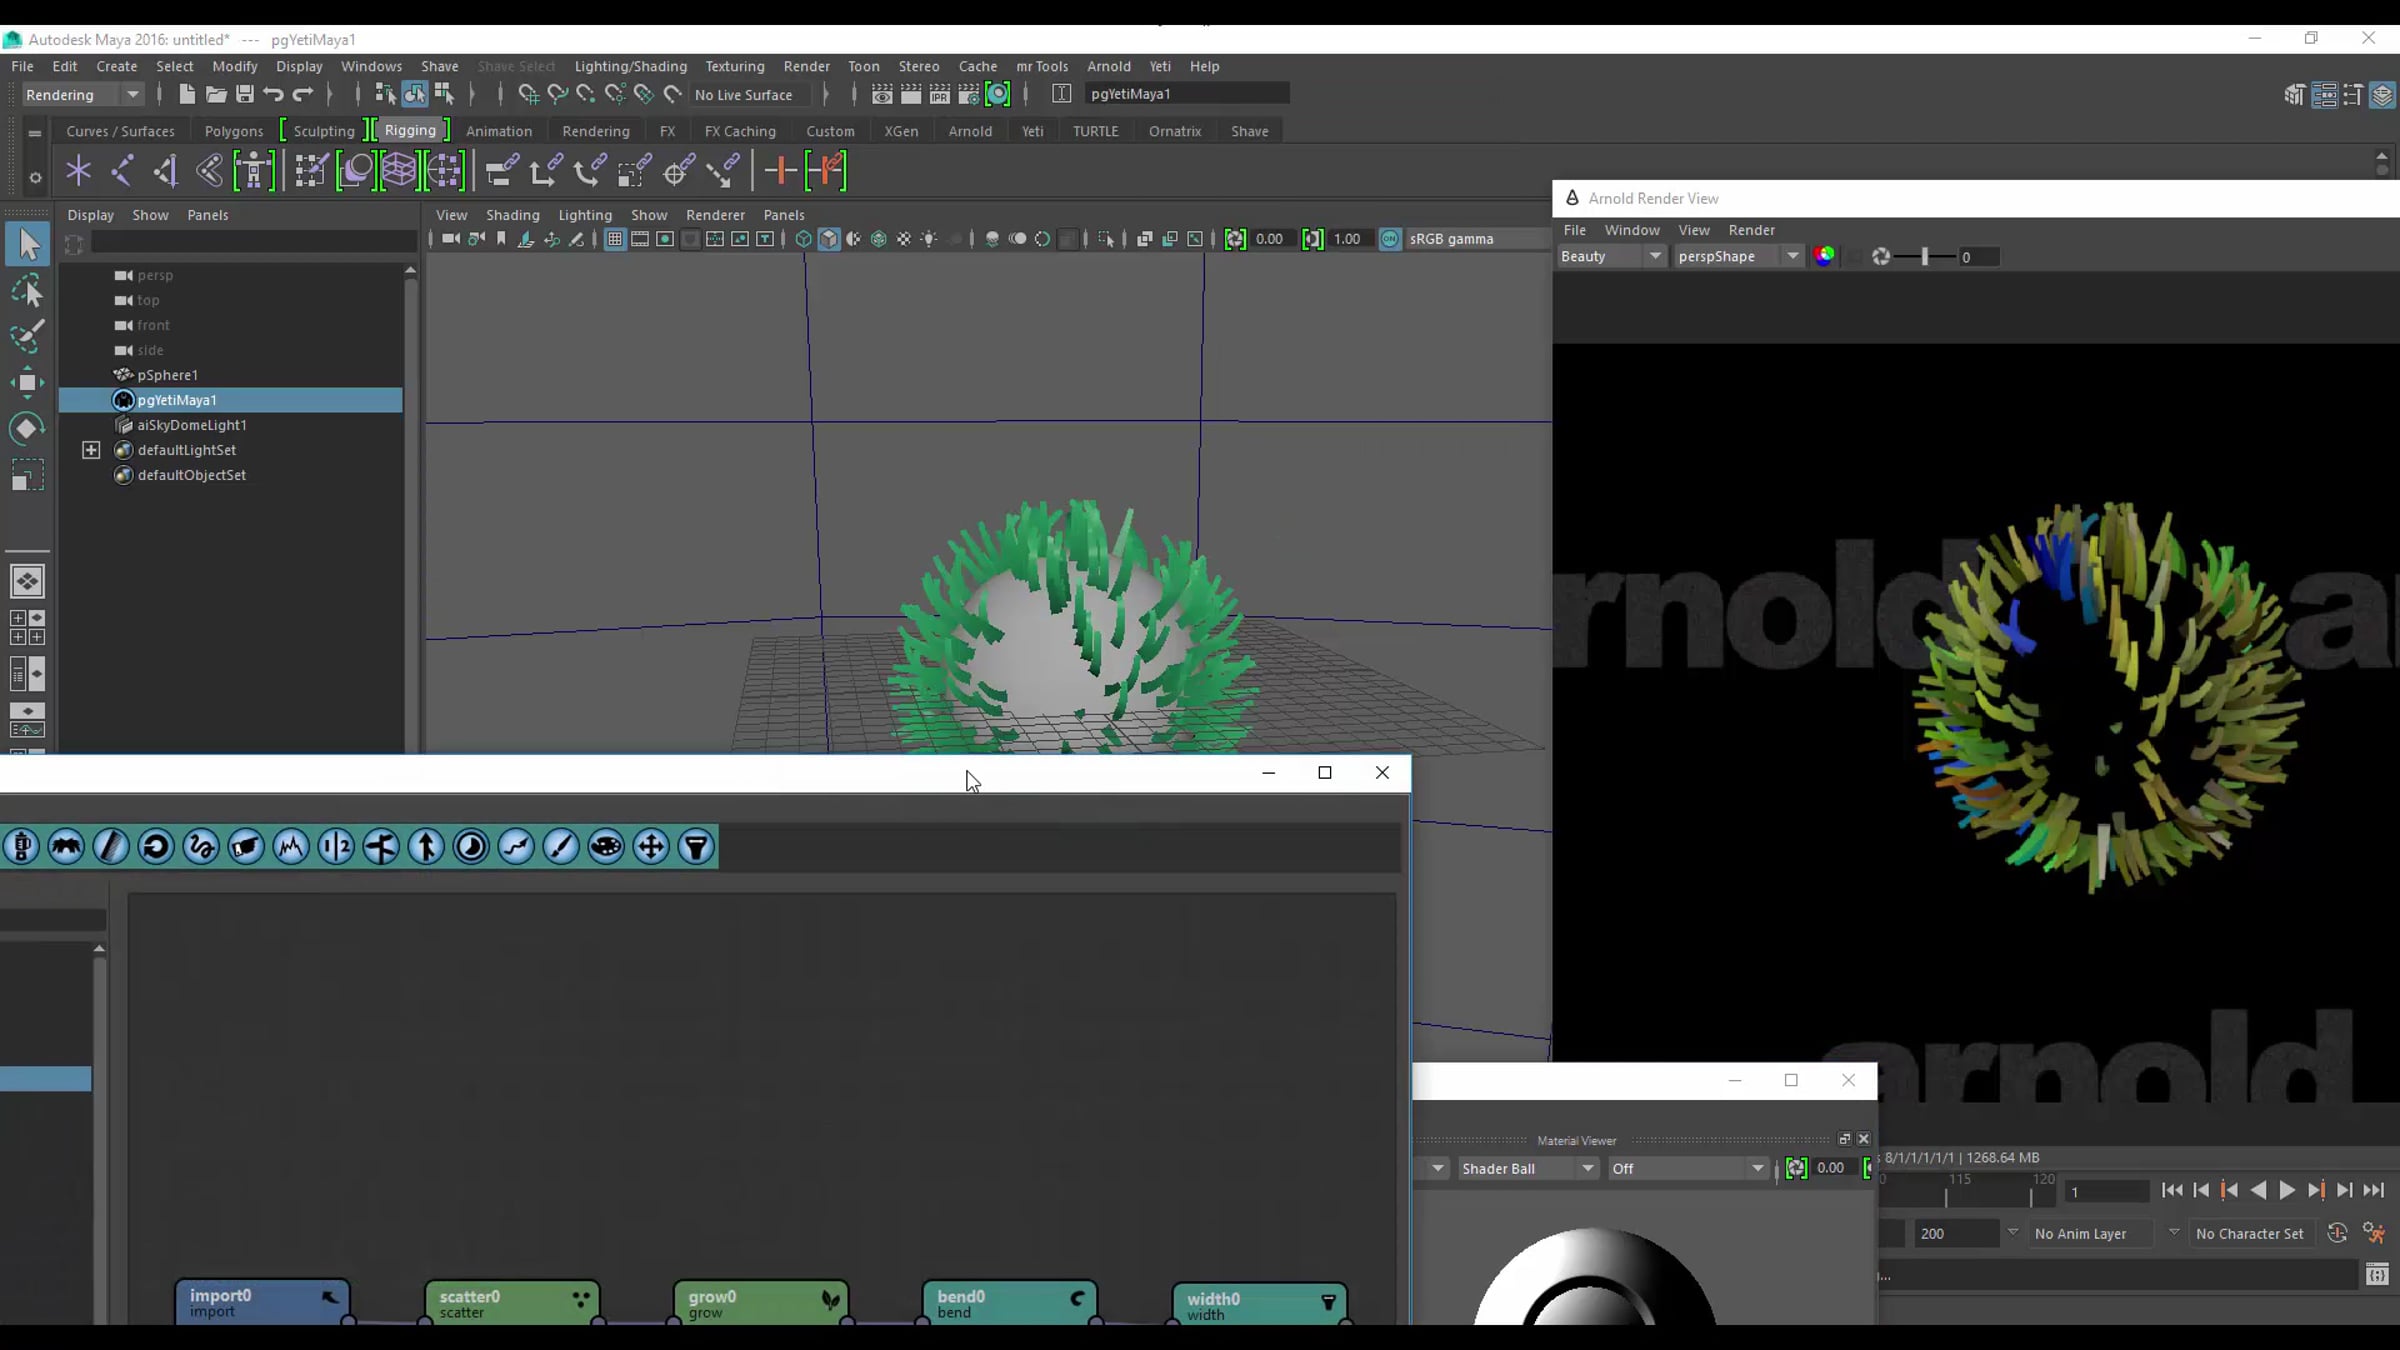This screenshot has height=1350, width=2400.
Task: Select the Move tool in toolbox
Action: coord(27,383)
